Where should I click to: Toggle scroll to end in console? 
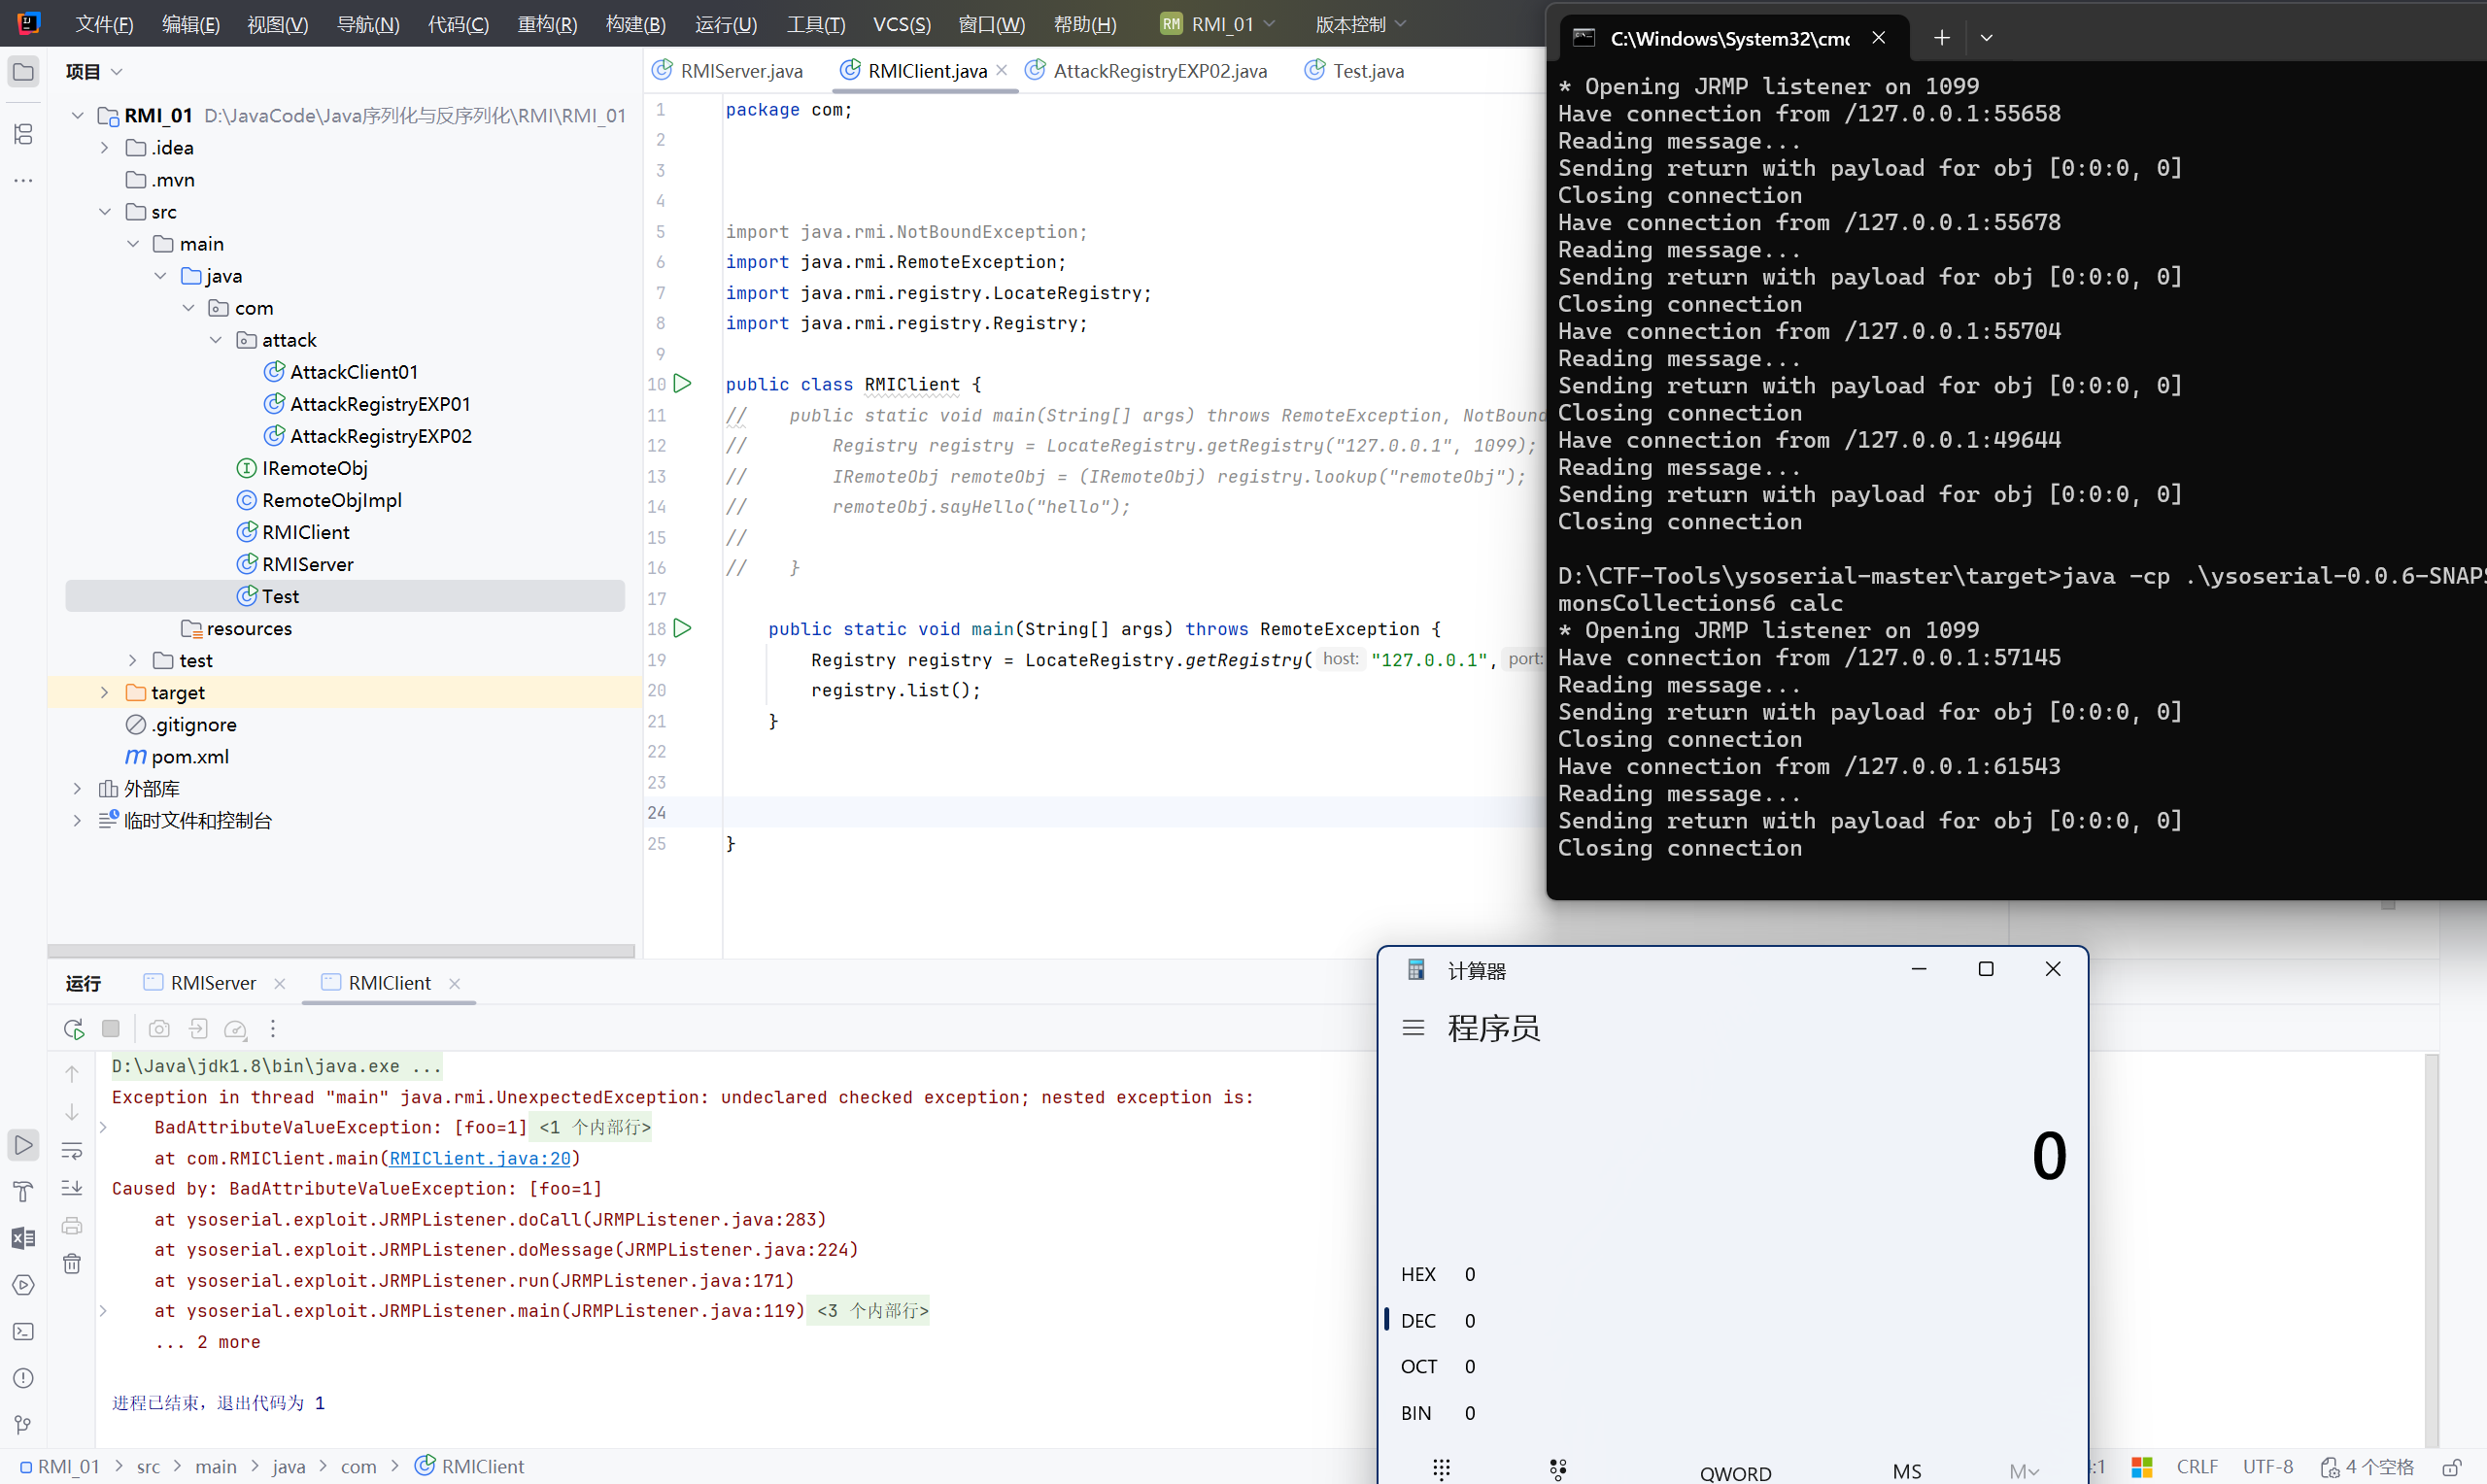(x=72, y=1188)
